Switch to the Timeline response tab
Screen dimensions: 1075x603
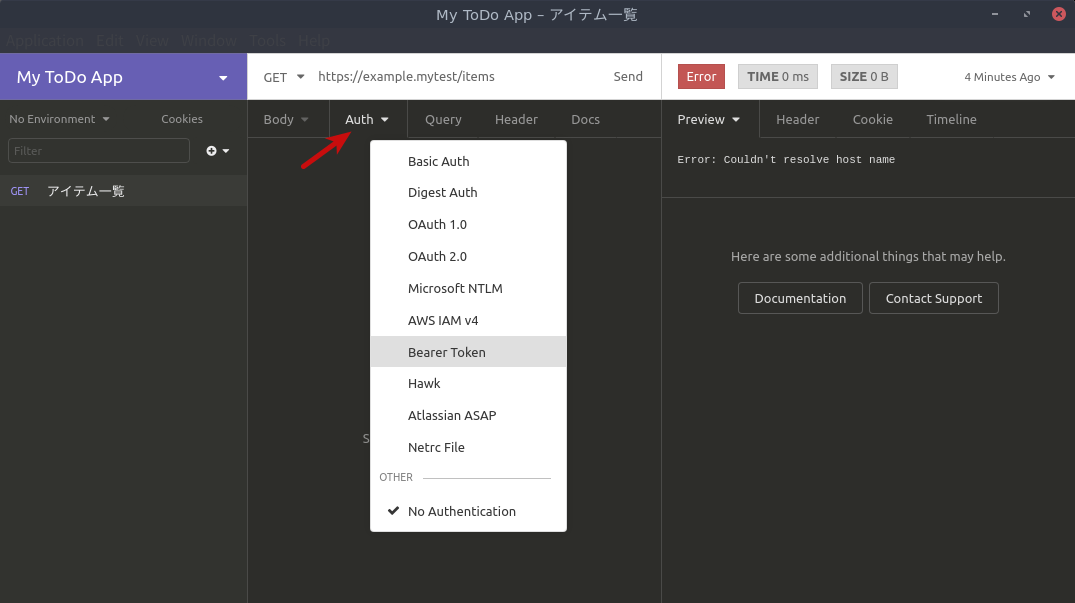click(x=950, y=119)
